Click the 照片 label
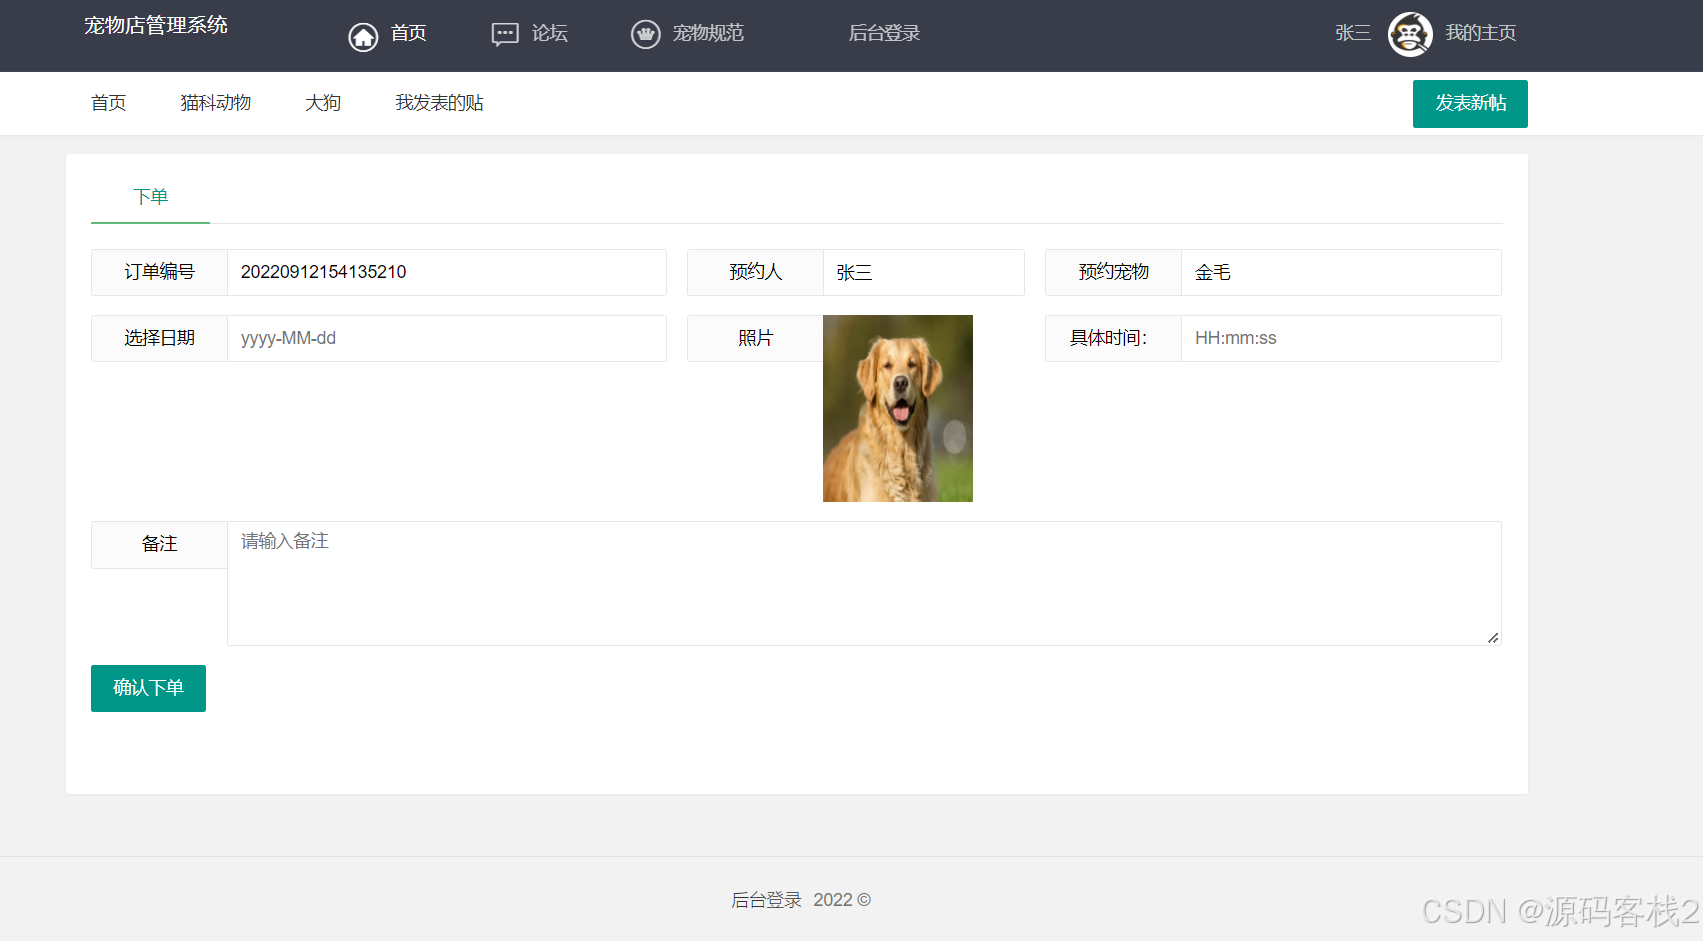Viewport: 1703px width, 941px height. (755, 338)
